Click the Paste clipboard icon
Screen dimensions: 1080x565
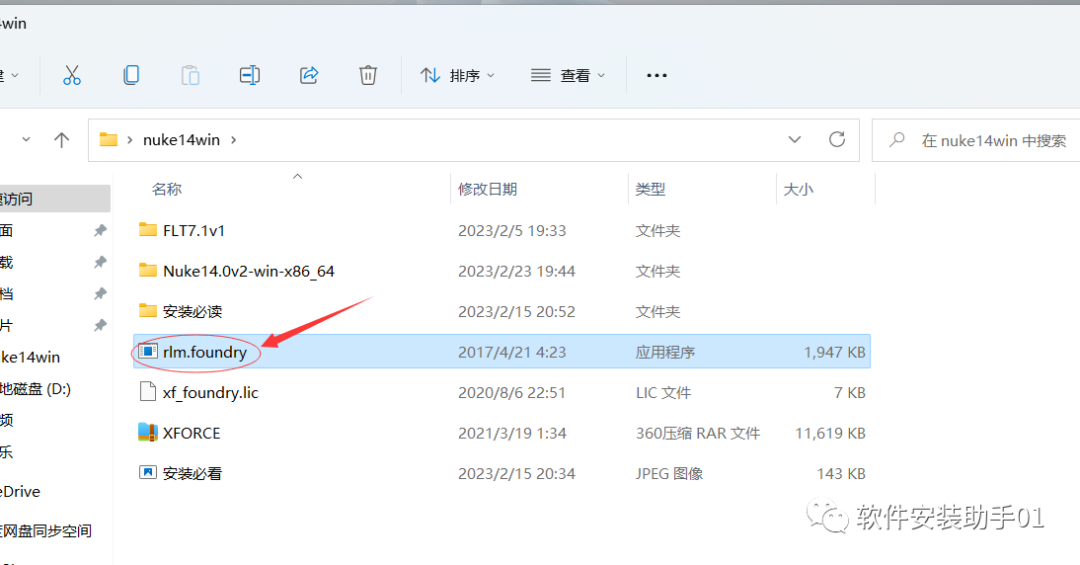(190, 75)
